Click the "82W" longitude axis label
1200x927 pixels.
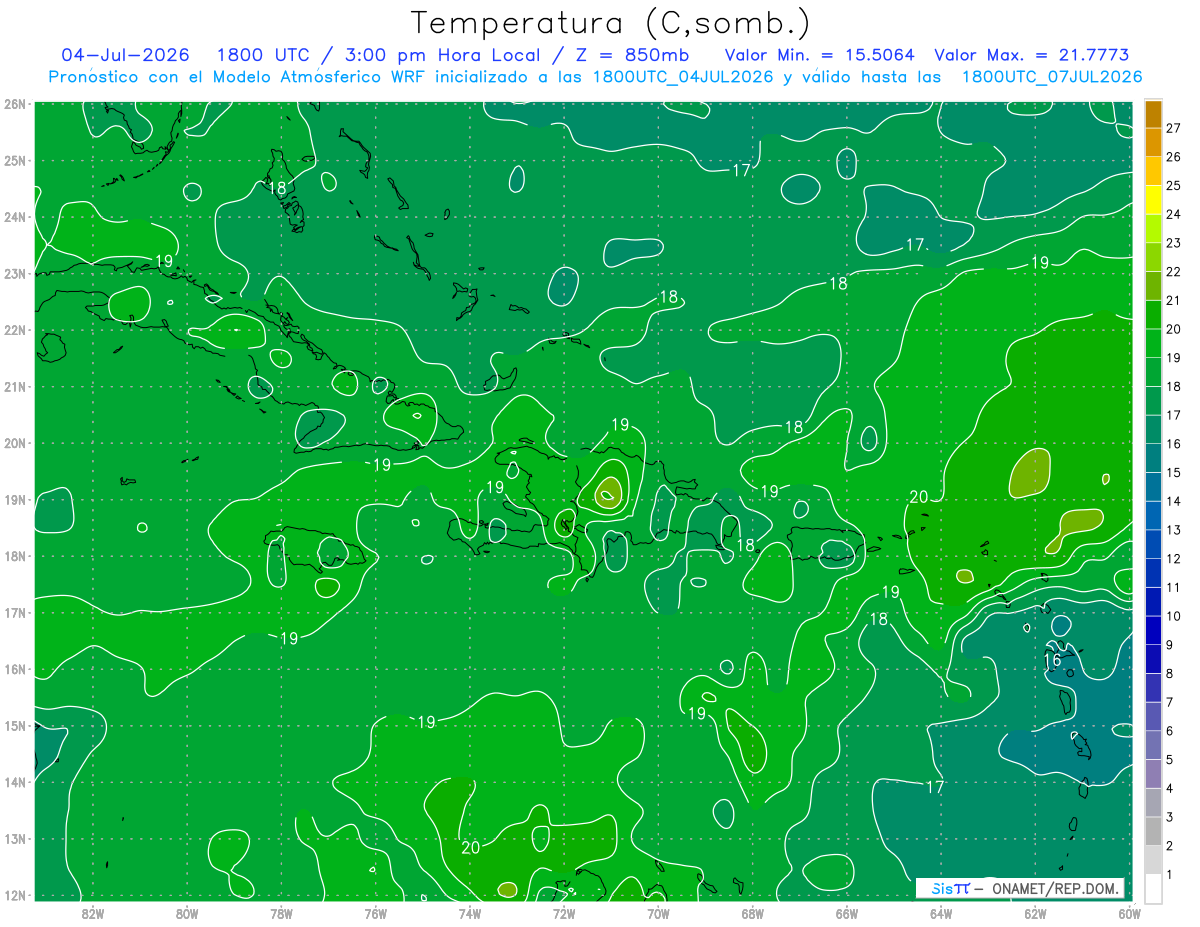point(93,913)
